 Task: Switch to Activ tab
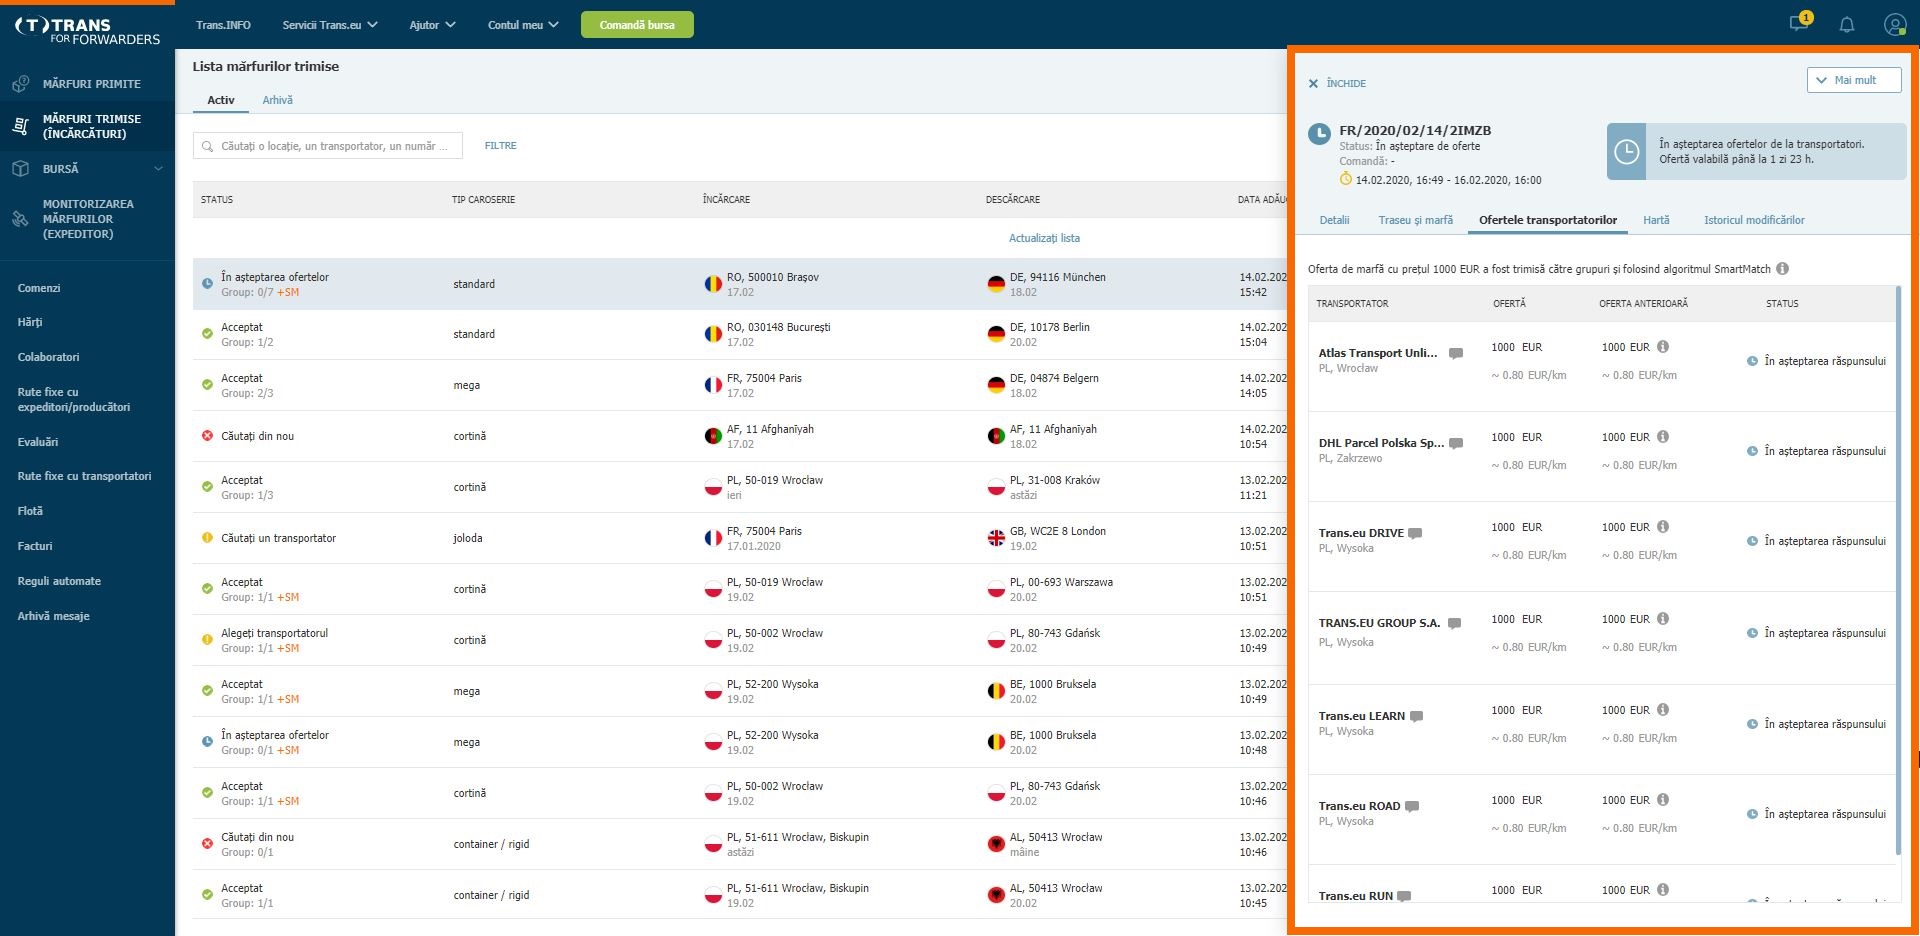pyautogui.click(x=221, y=100)
